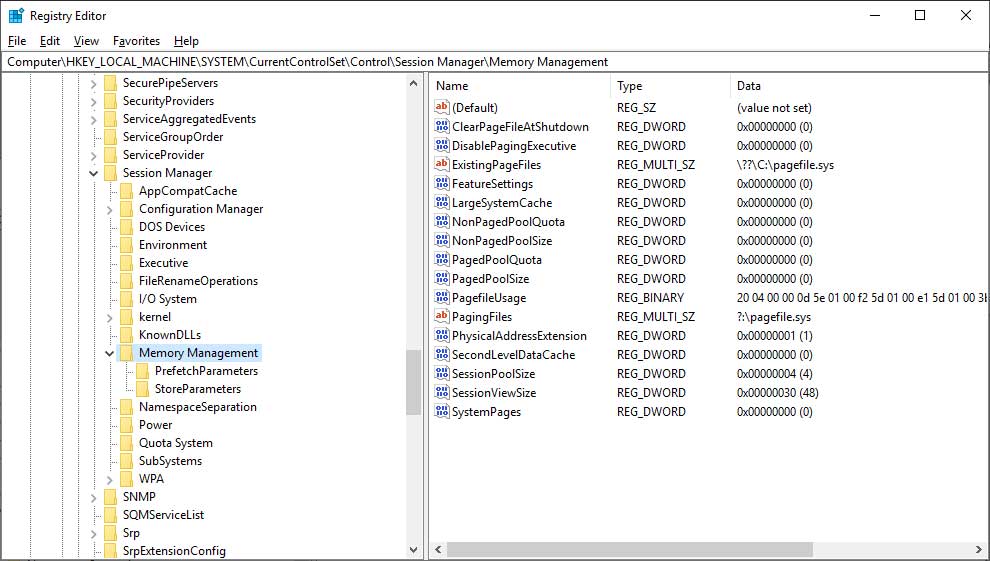This screenshot has width=990, height=561.
Task: Collapse the Session Manager tree node
Action: click(x=94, y=173)
